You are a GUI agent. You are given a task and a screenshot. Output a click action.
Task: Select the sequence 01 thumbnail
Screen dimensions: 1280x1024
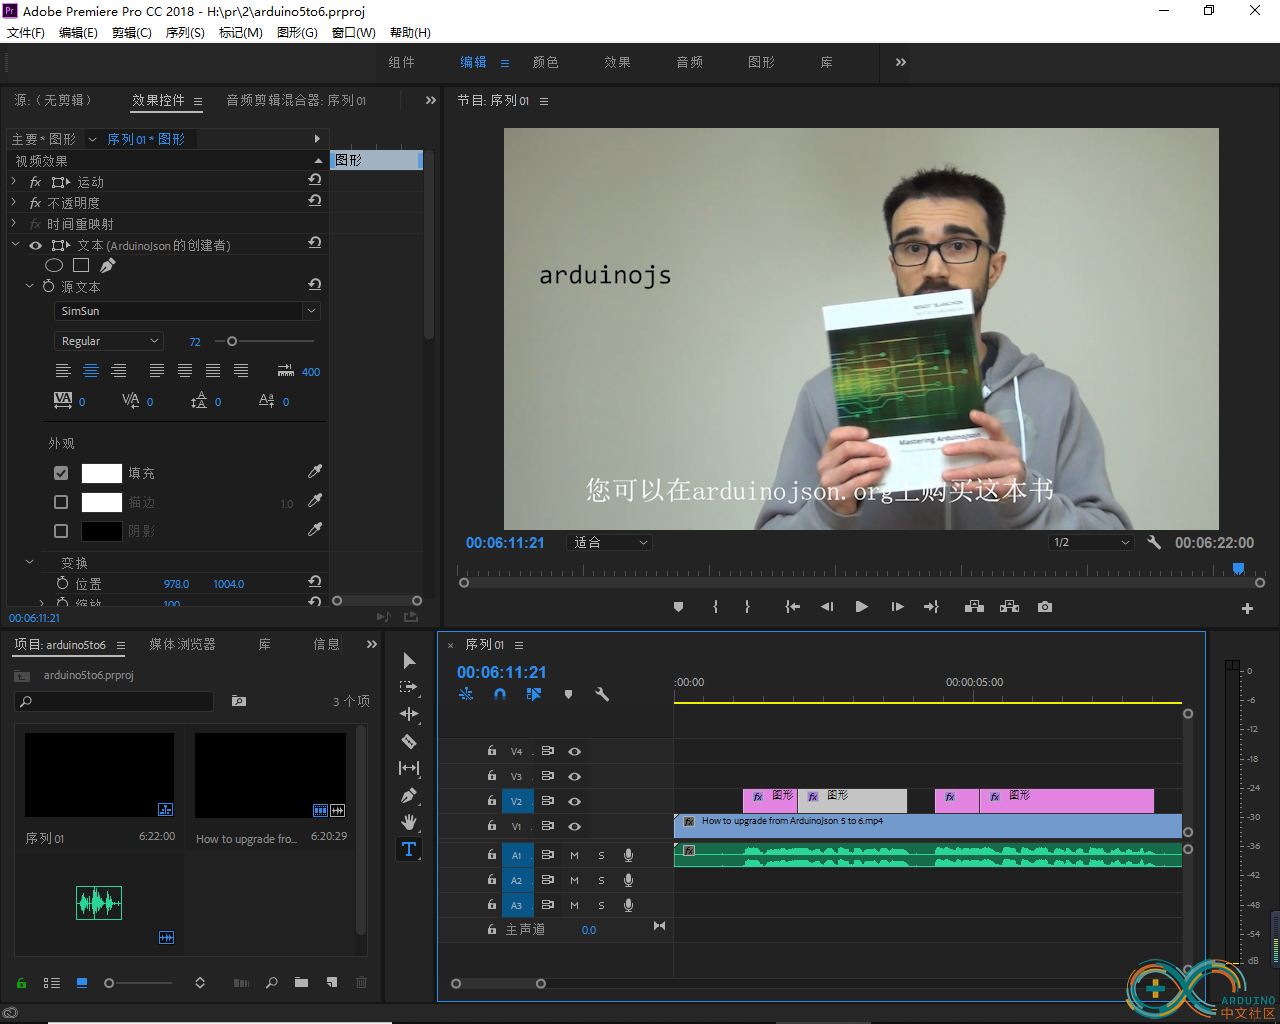pyautogui.click(x=99, y=775)
